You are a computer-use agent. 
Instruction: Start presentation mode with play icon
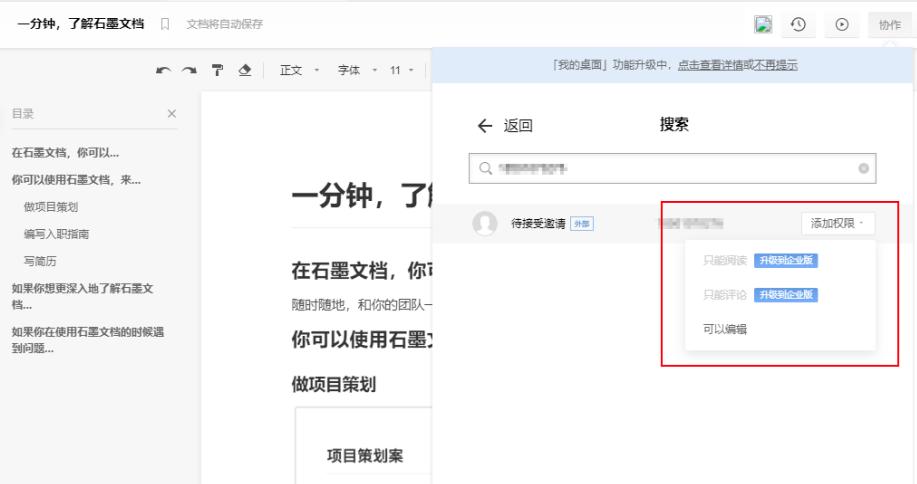pos(842,25)
